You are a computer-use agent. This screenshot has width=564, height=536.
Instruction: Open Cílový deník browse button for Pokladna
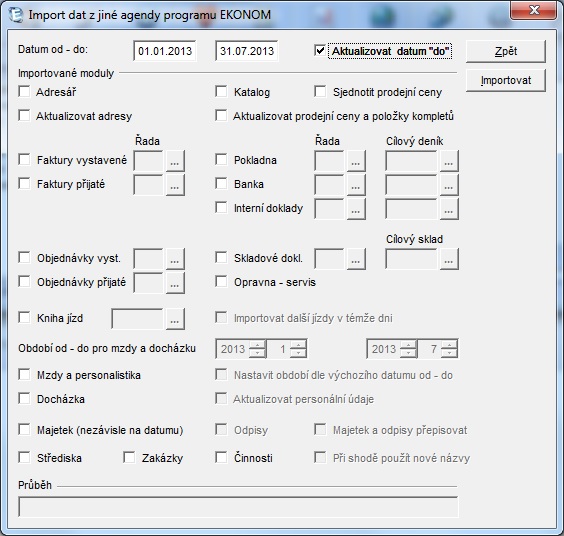[x=449, y=161]
